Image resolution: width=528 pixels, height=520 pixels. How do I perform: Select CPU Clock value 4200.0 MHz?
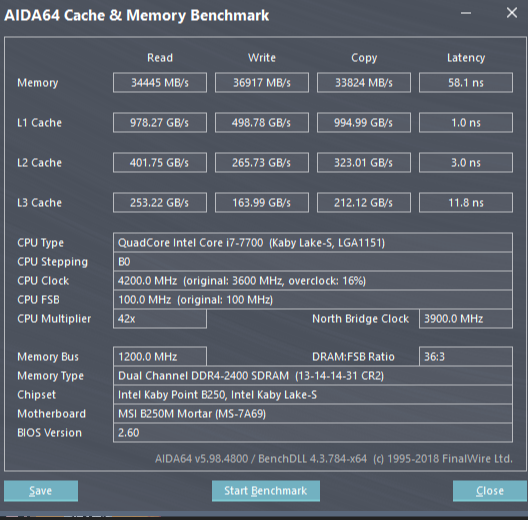(313, 281)
